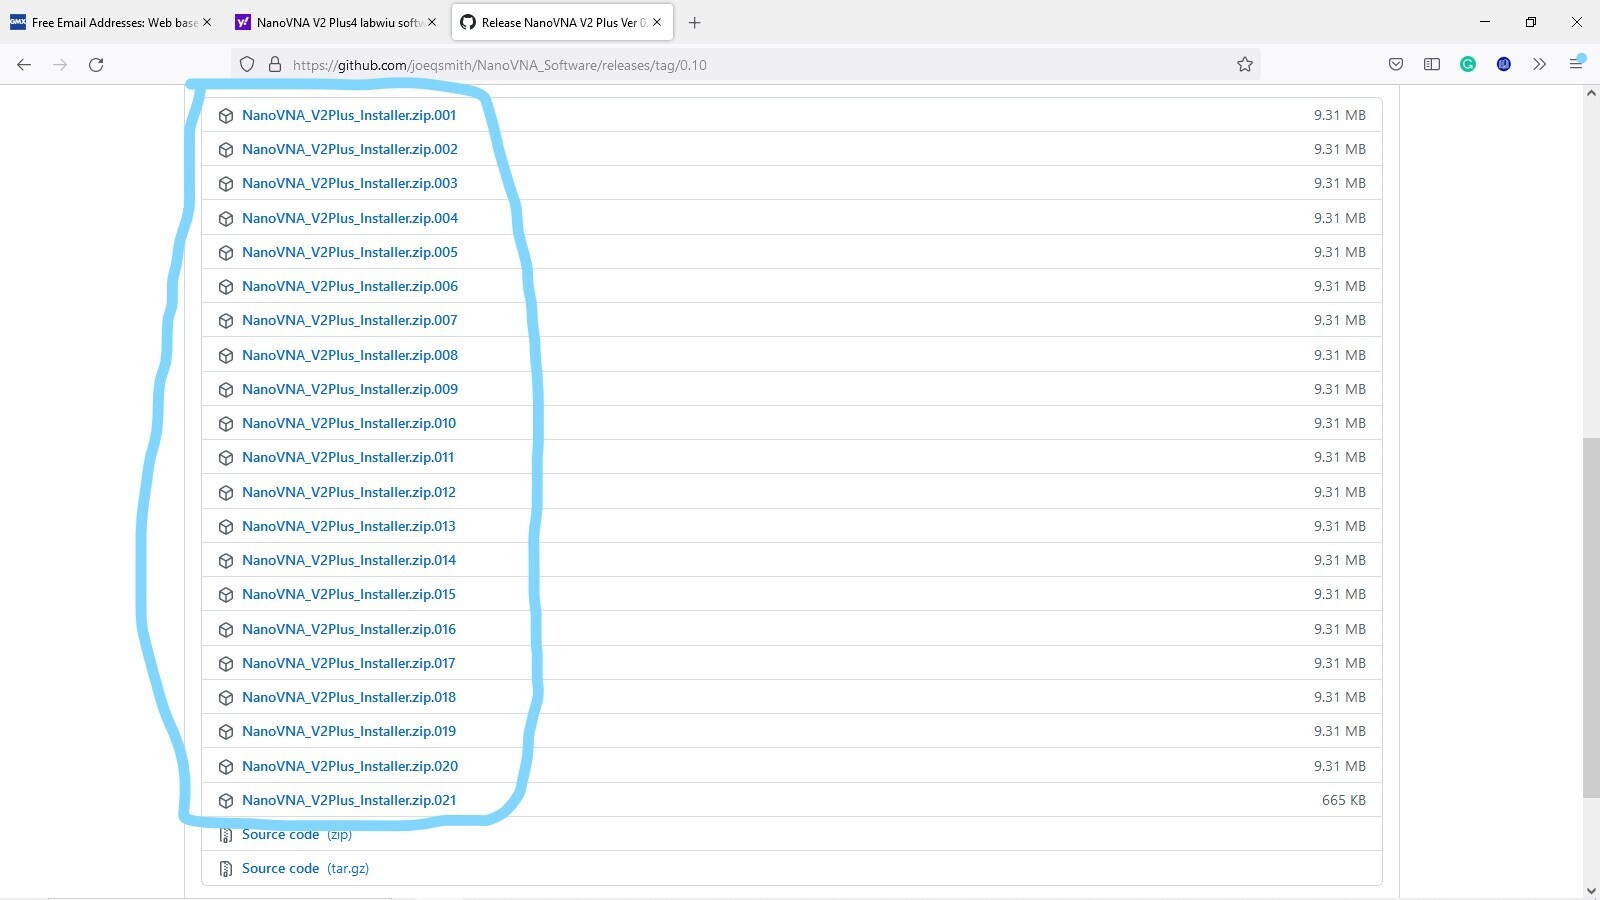Click package icon beside Installer.zip.005
The image size is (1600, 900).
[226, 253]
